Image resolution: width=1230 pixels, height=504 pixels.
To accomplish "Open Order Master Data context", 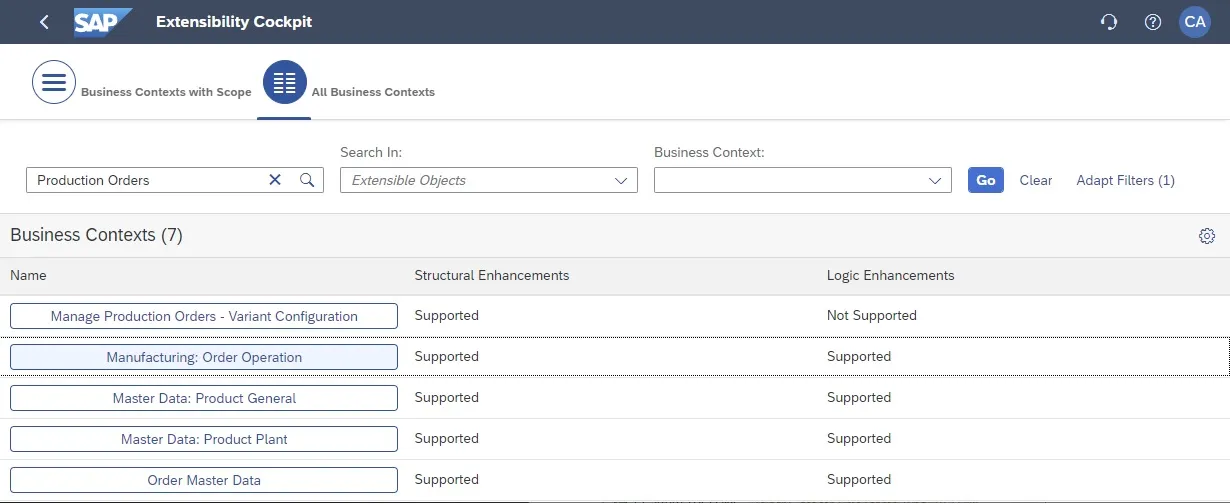I will tap(204, 480).
